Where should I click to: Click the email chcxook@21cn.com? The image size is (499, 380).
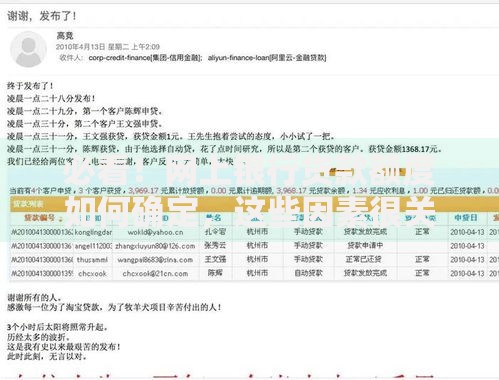click(x=155, y=274)
